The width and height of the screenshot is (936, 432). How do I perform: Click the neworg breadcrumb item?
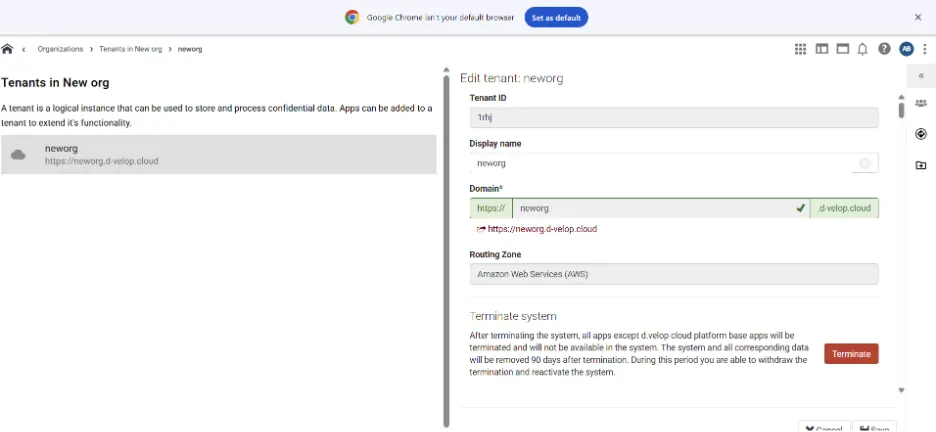[x=190, y=50]
